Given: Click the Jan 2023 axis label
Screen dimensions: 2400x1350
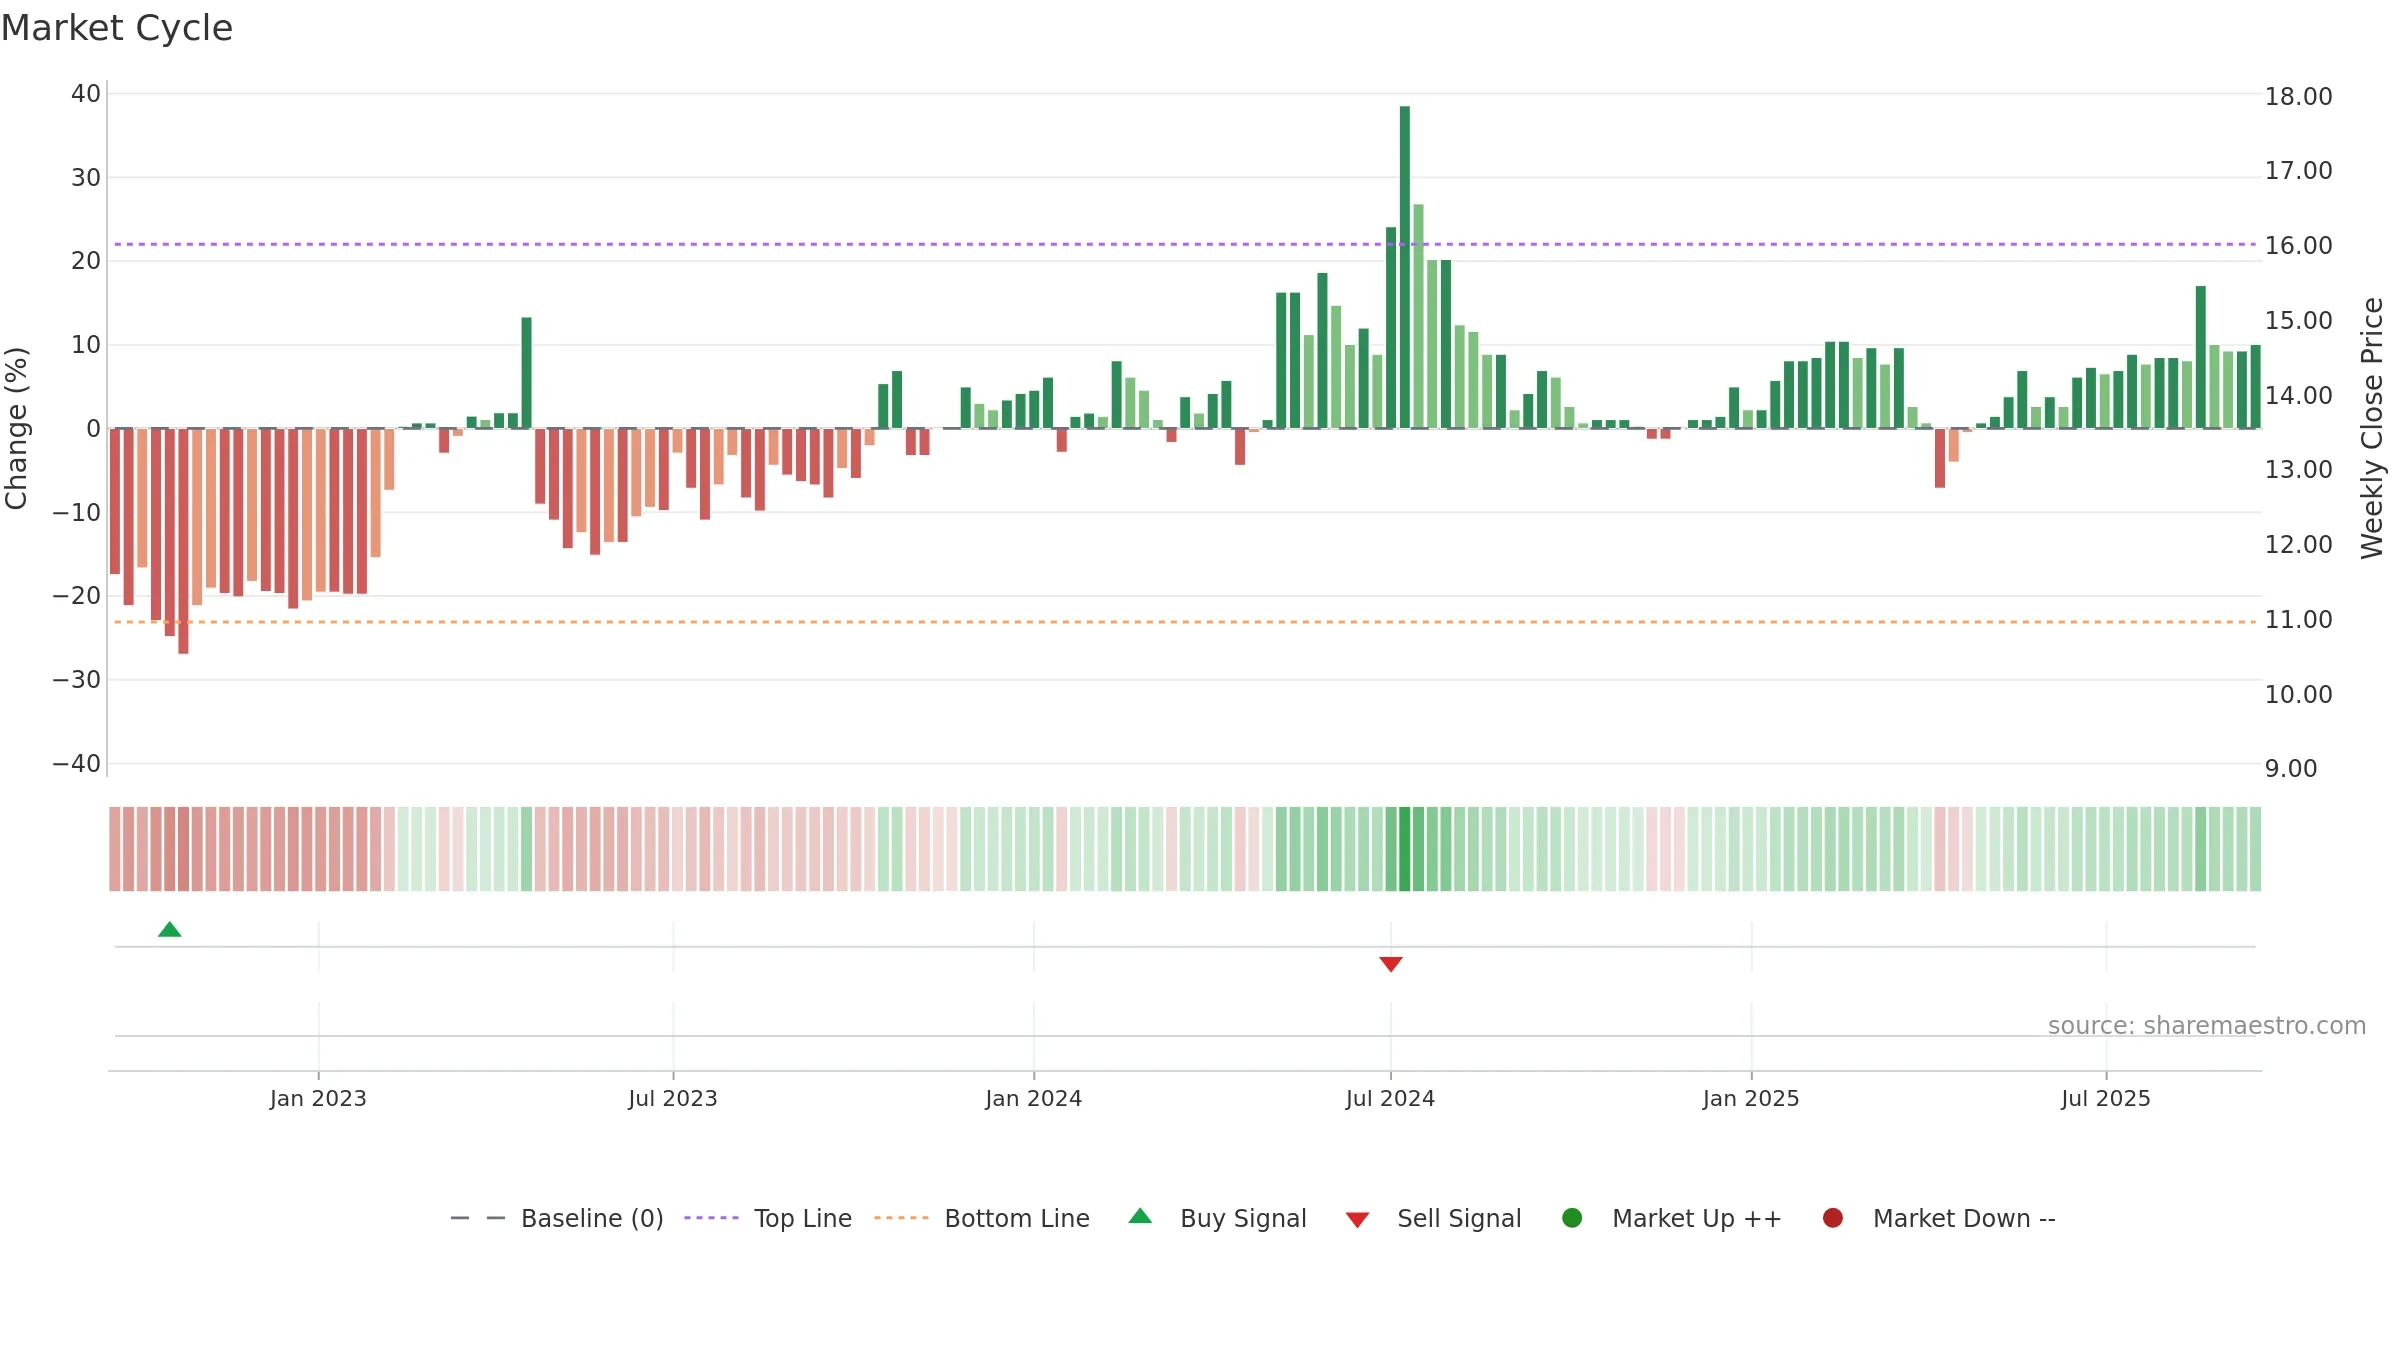Looking at the screenshot, I should (318, 1099).
